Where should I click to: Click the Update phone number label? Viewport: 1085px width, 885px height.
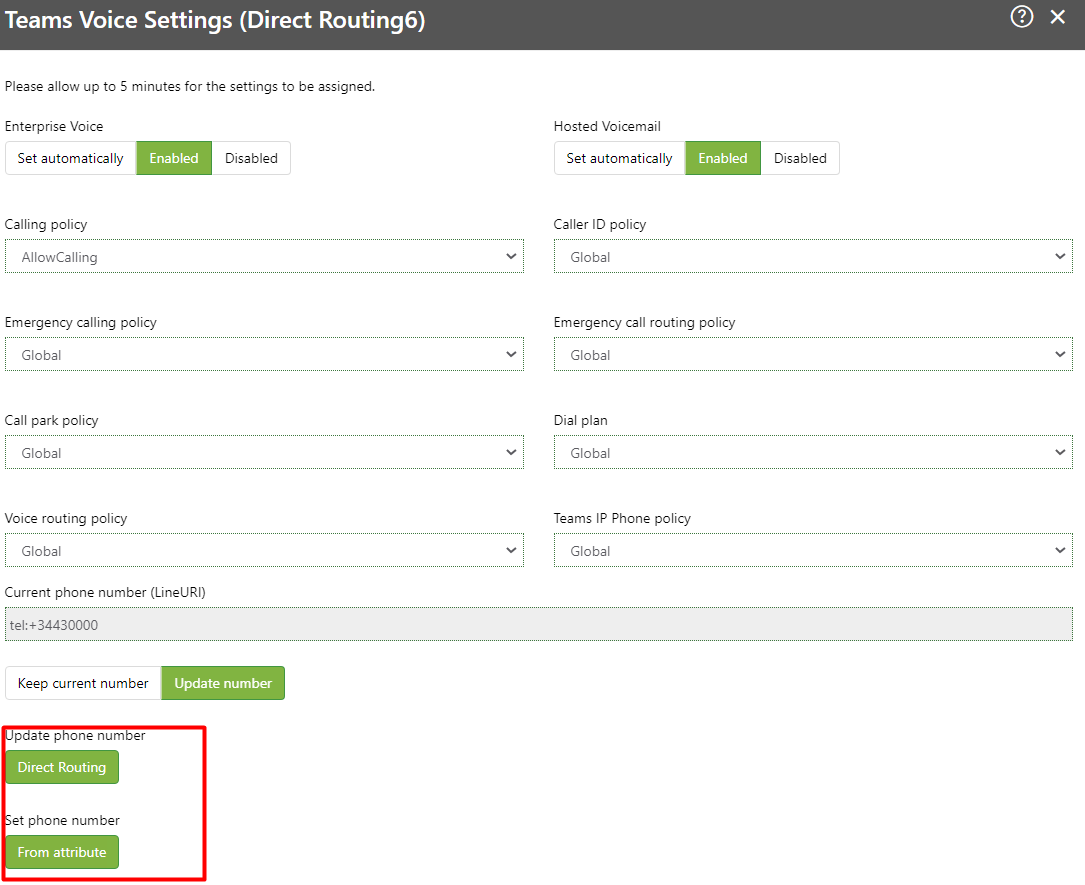click(x=75, y=736)
